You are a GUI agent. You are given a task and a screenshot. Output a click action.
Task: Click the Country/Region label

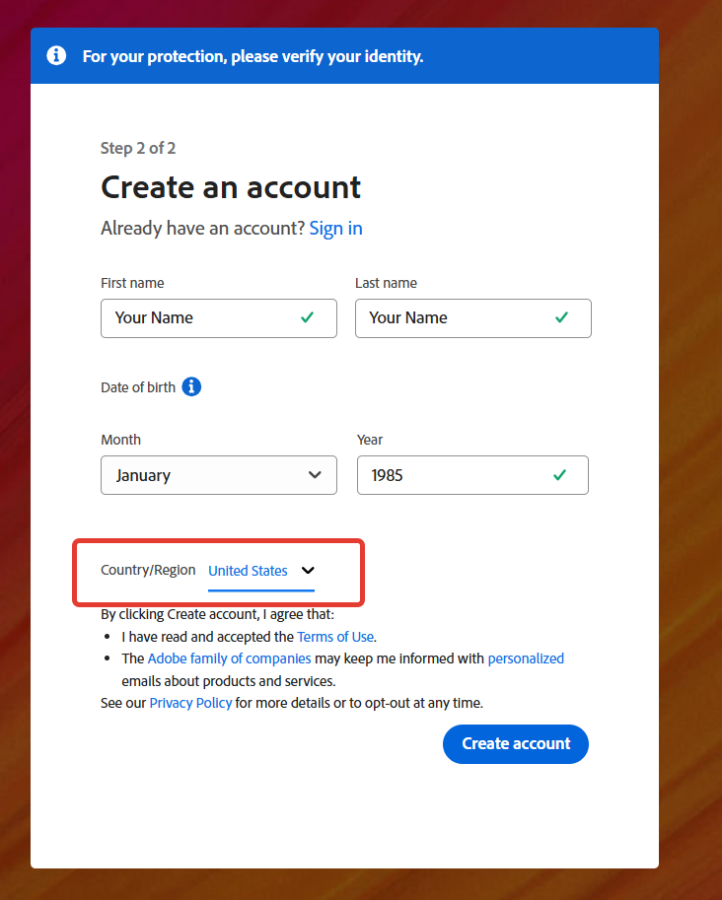(148, 570)
